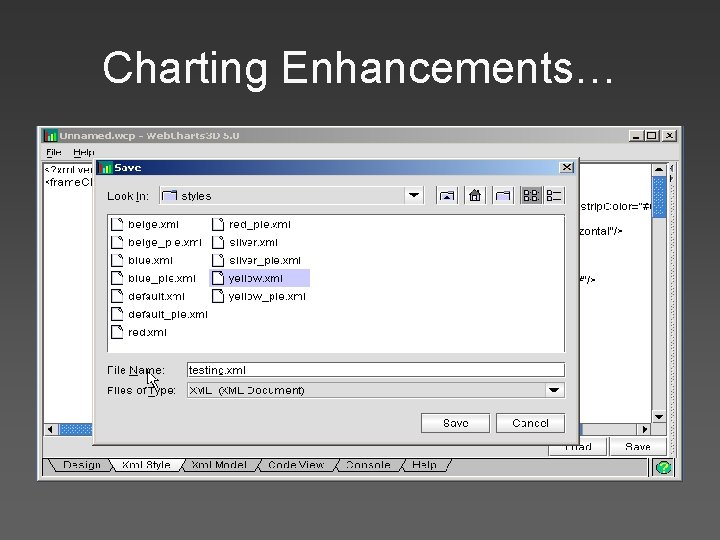Expand the Files of Type dropdown
This screenshot has width=720, height=540.
tap(554, 390)
